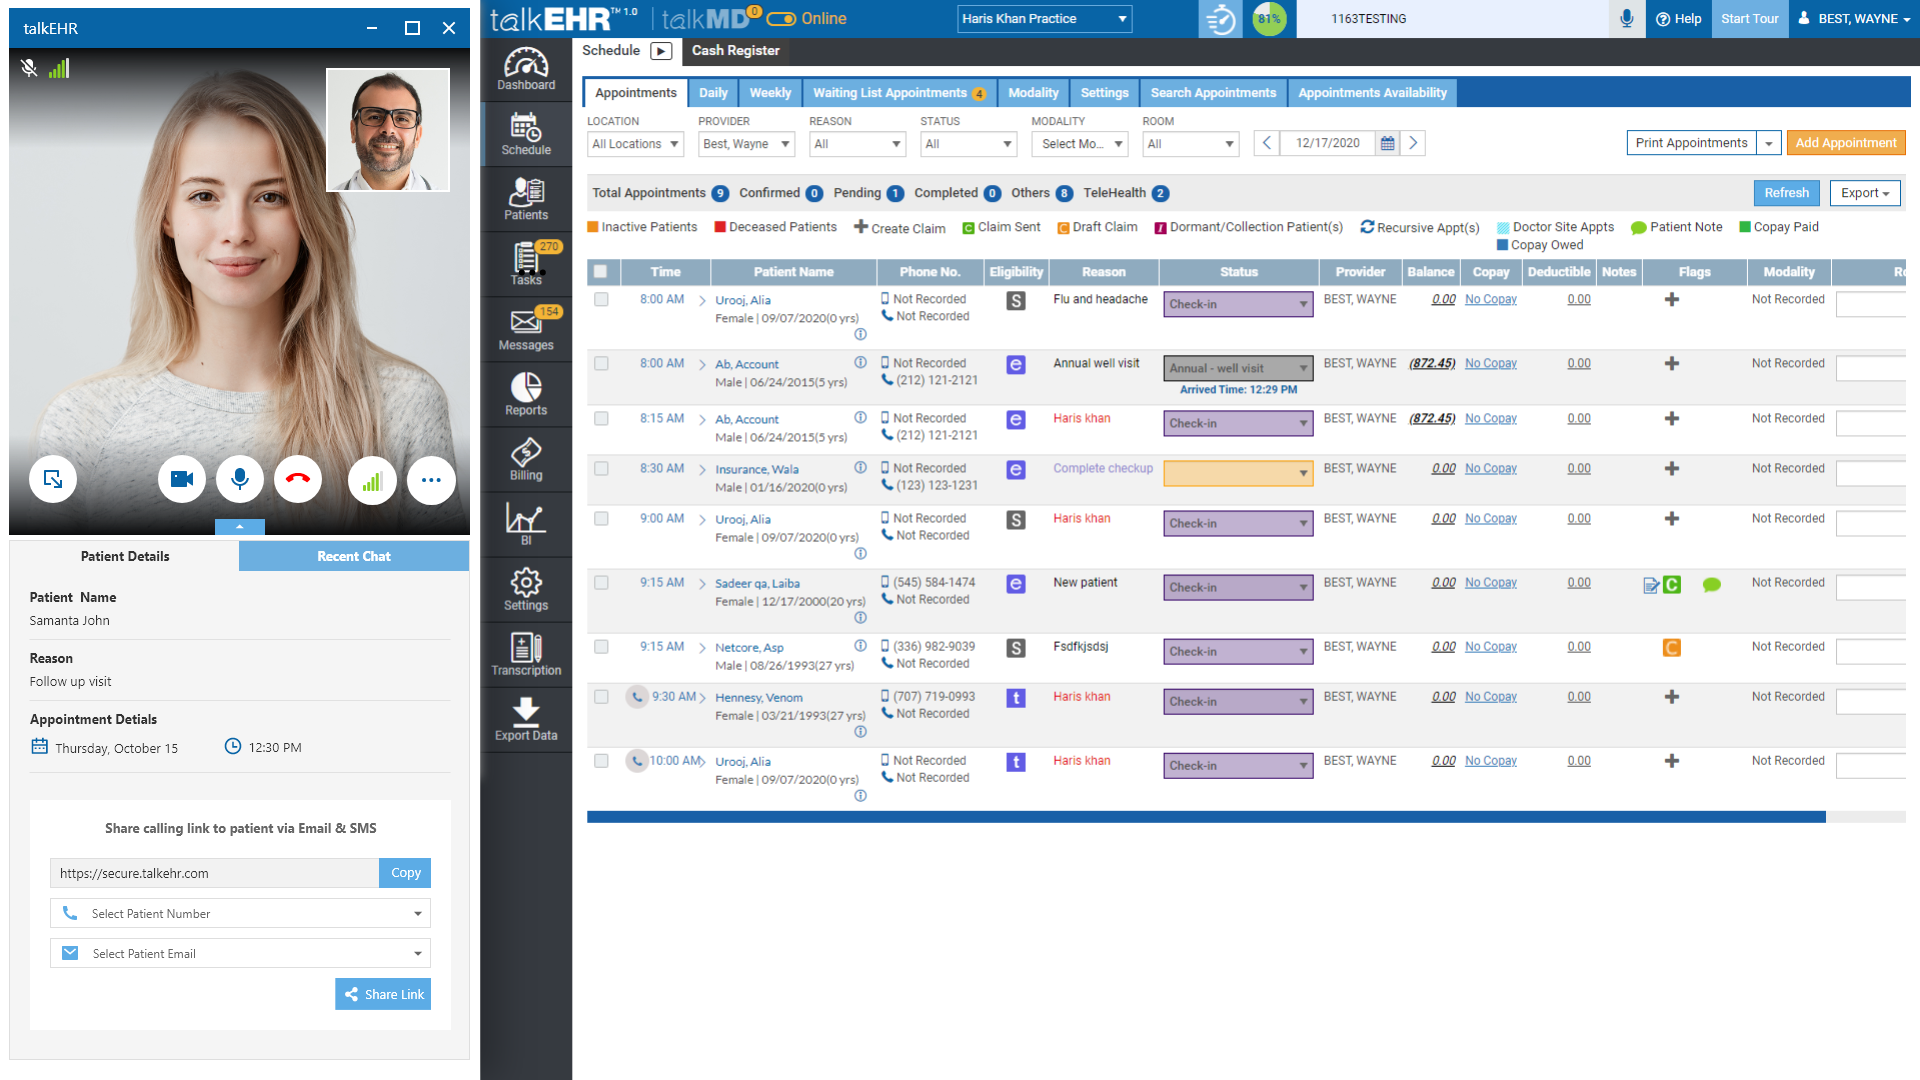This screenshot has height=1080, width=1920.
Task: Switch to the Weekly tab
Action: [x=770, y=93]
